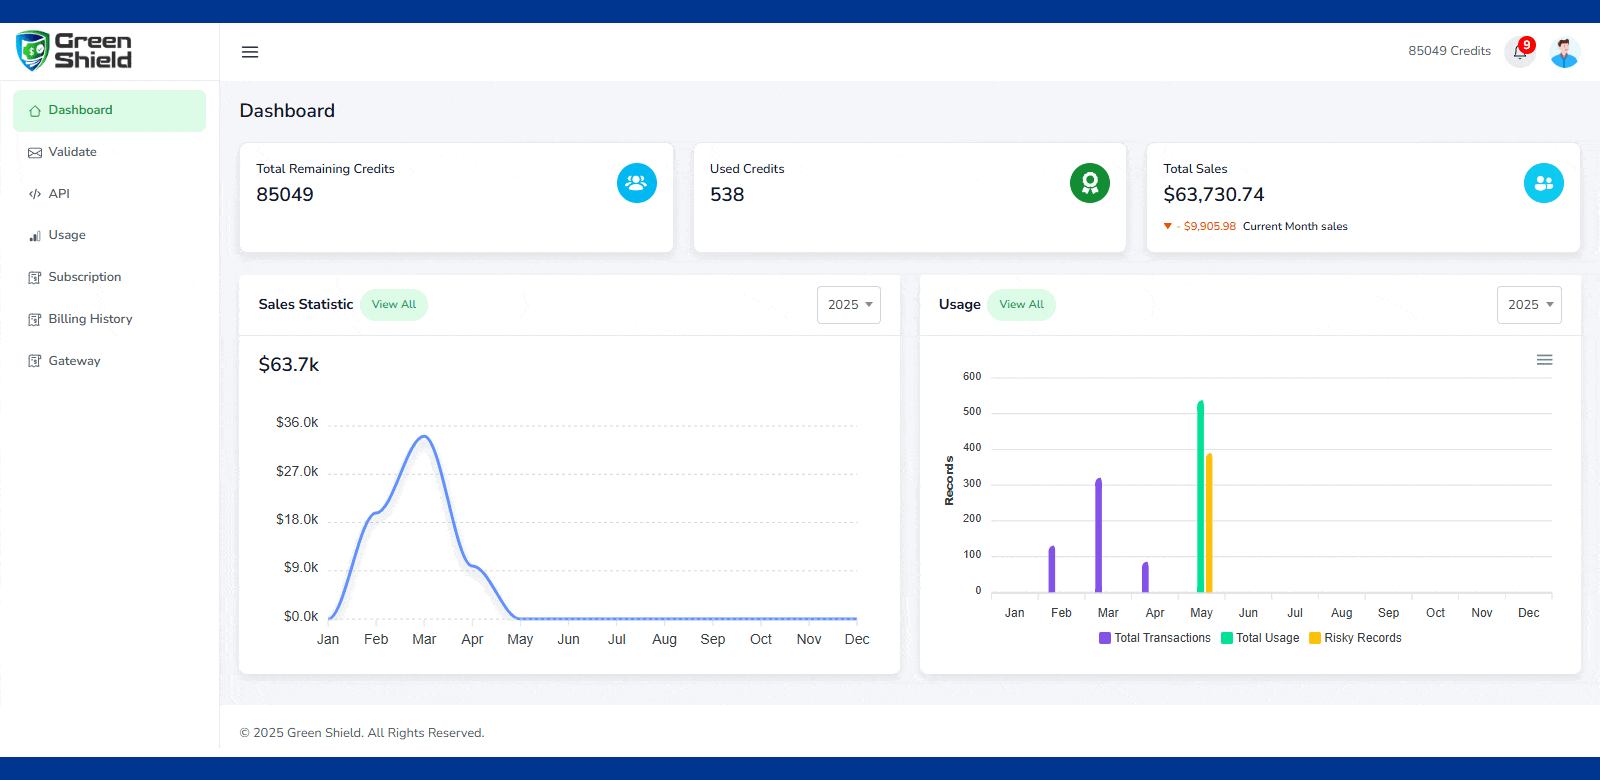Click the purple Total Transactions legend swatch
Image resolution: width=1600 pixels, height=780 pixels.
[1105, 638]
